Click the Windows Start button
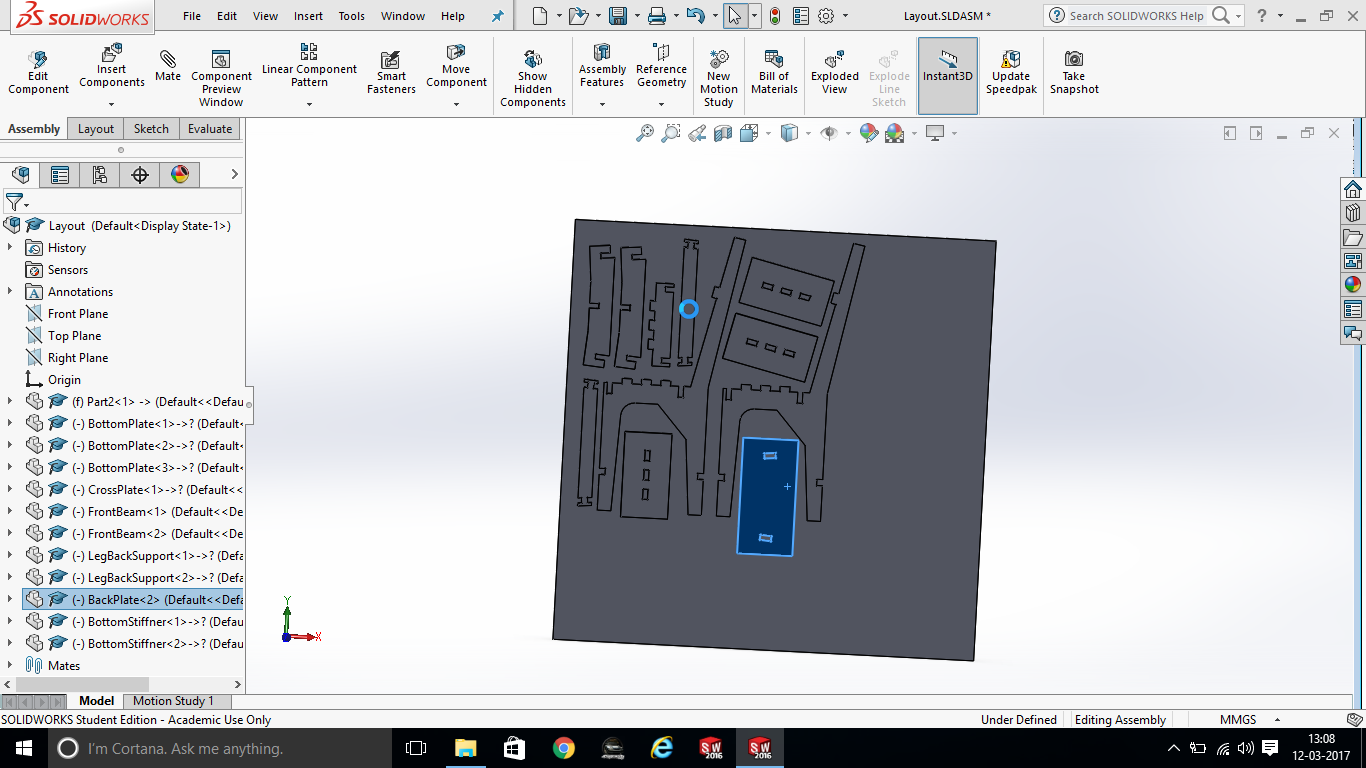The image size is (1366, 768). (x=22, y=748)
